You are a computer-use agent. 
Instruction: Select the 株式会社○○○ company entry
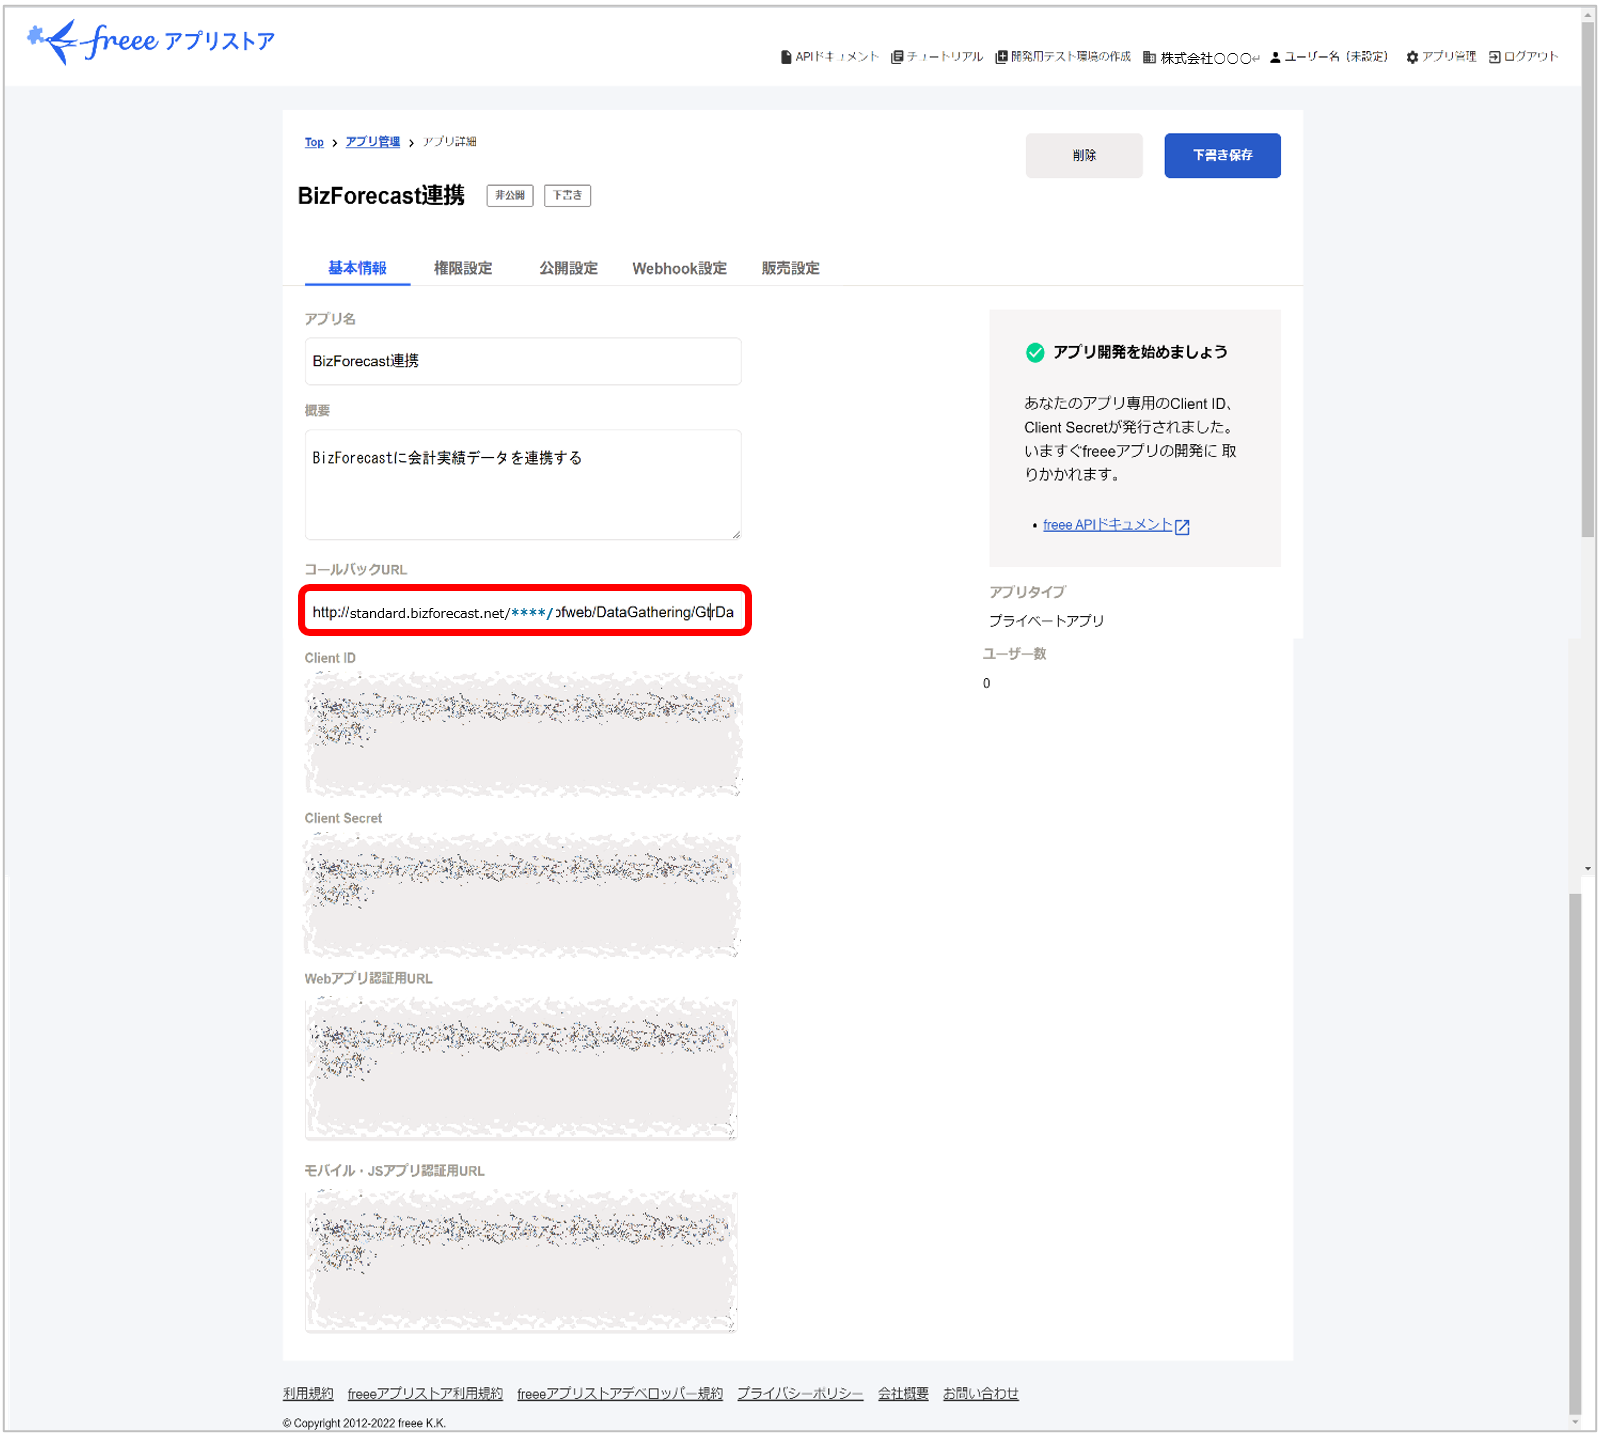pos(1201,58)
